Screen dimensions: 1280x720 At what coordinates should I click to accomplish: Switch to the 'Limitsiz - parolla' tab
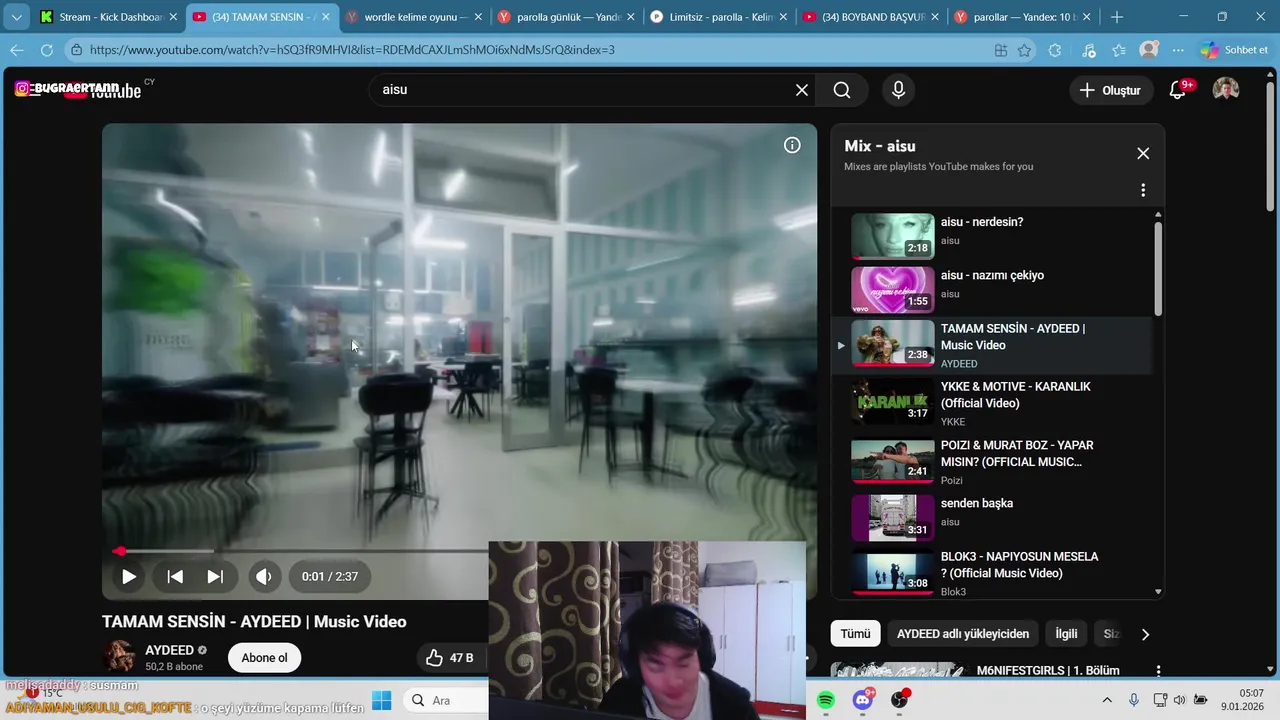coord(719,17)
